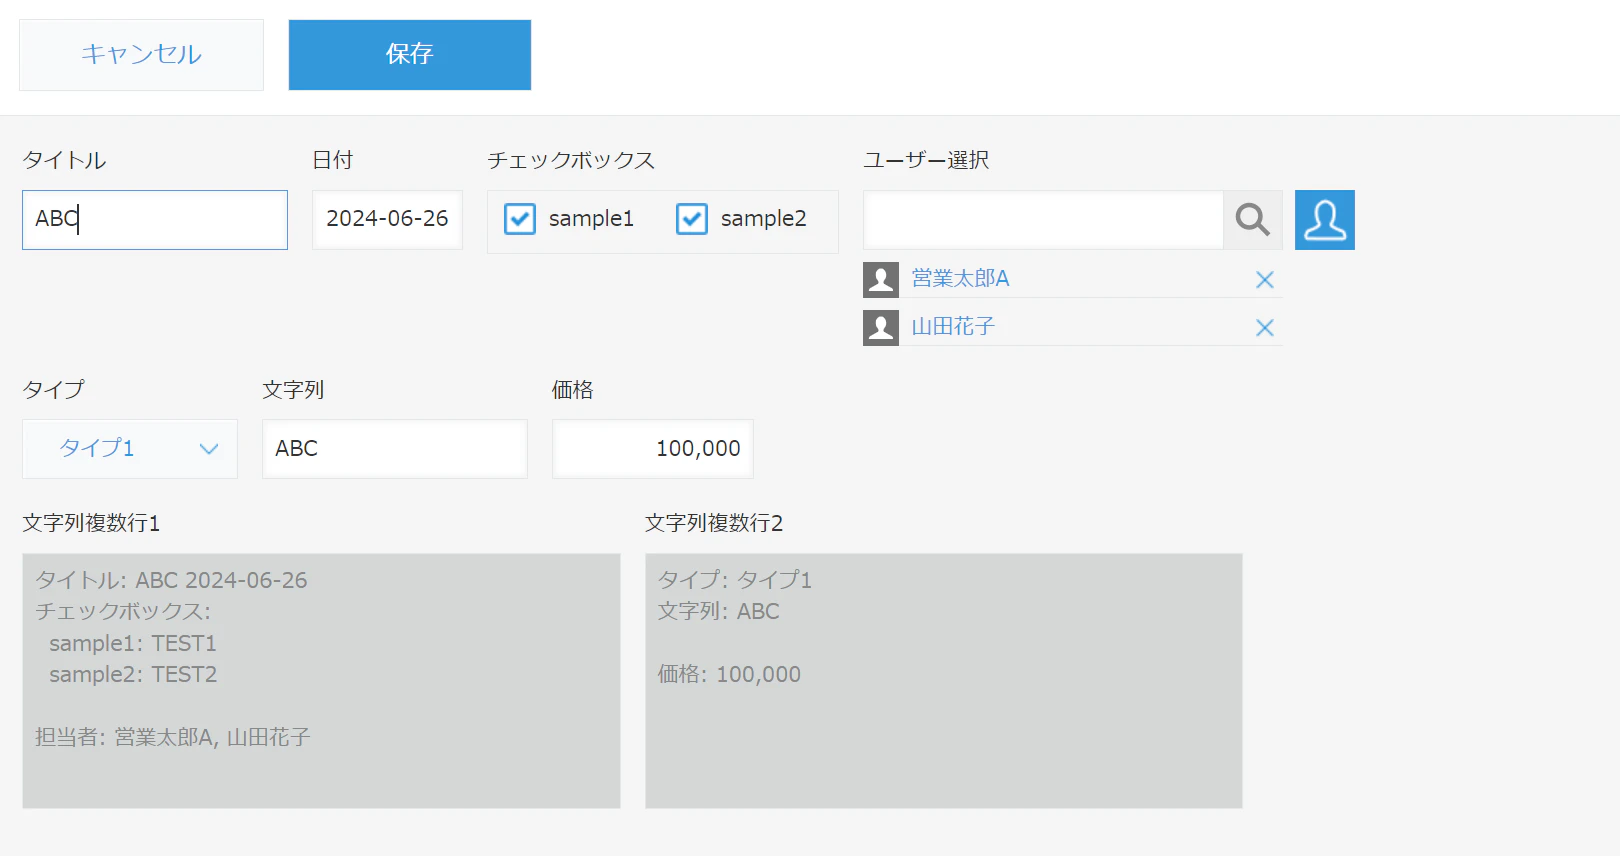This screenshot has height=856, width=1620.
Task: Open the 山田花子 user link
Action: (x=954, y=327)
